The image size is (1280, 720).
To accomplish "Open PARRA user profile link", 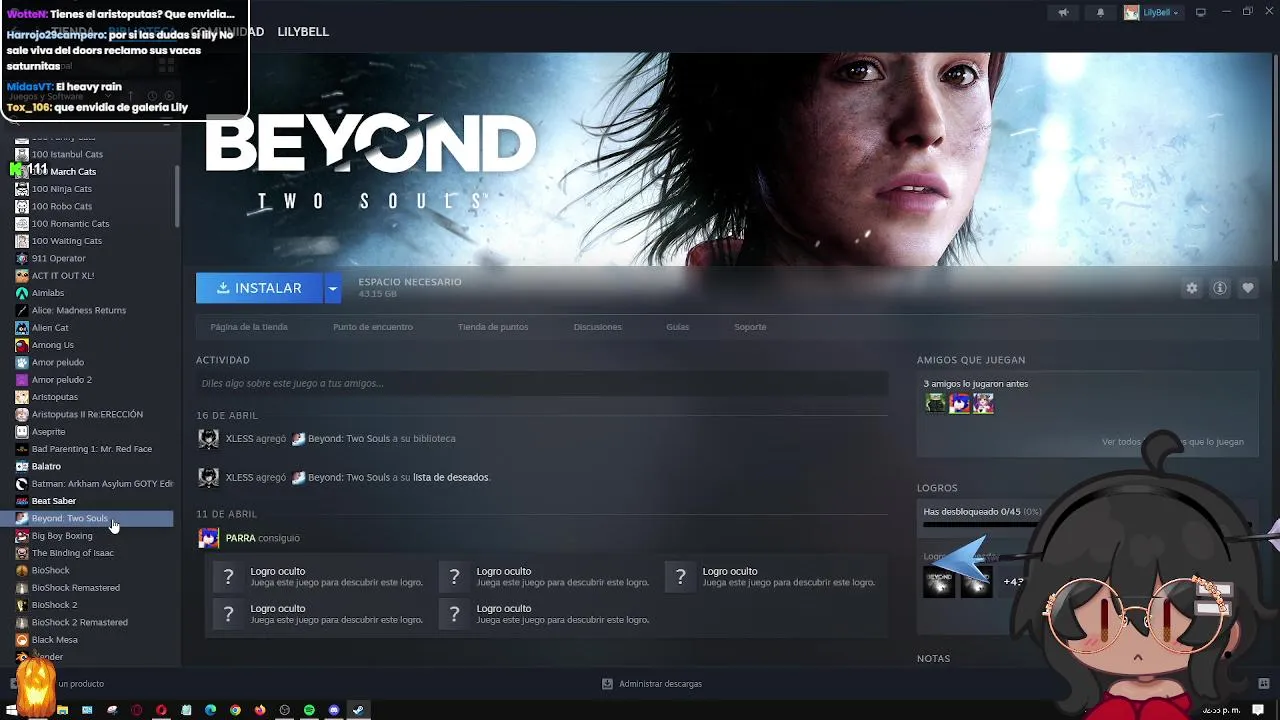I will 240,538.
